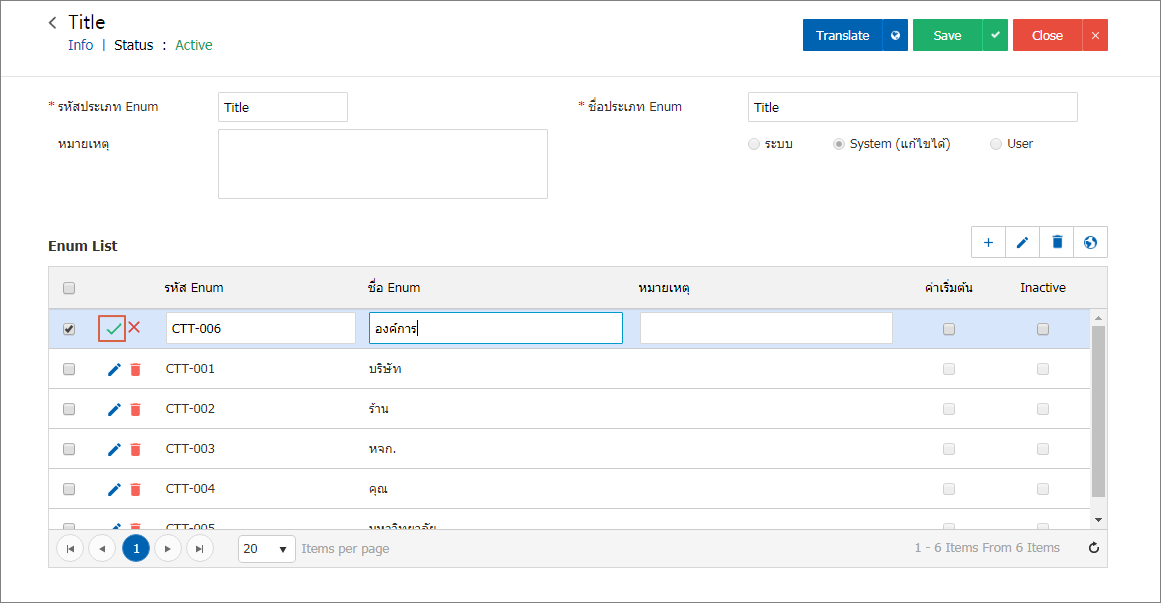Click the trash icon in the Enum List toolbar

click(x=1057, y=242)
